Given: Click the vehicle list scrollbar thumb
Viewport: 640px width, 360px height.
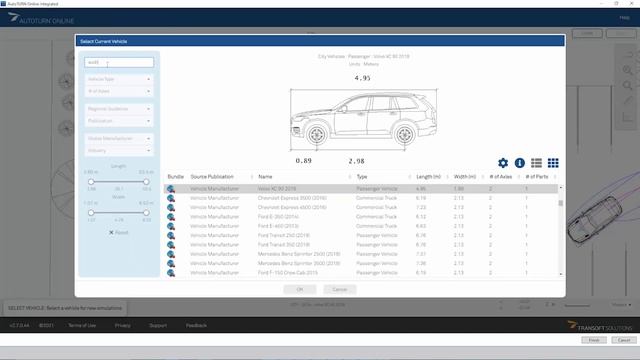Looking at the screenshot, I should click(561, 203).
